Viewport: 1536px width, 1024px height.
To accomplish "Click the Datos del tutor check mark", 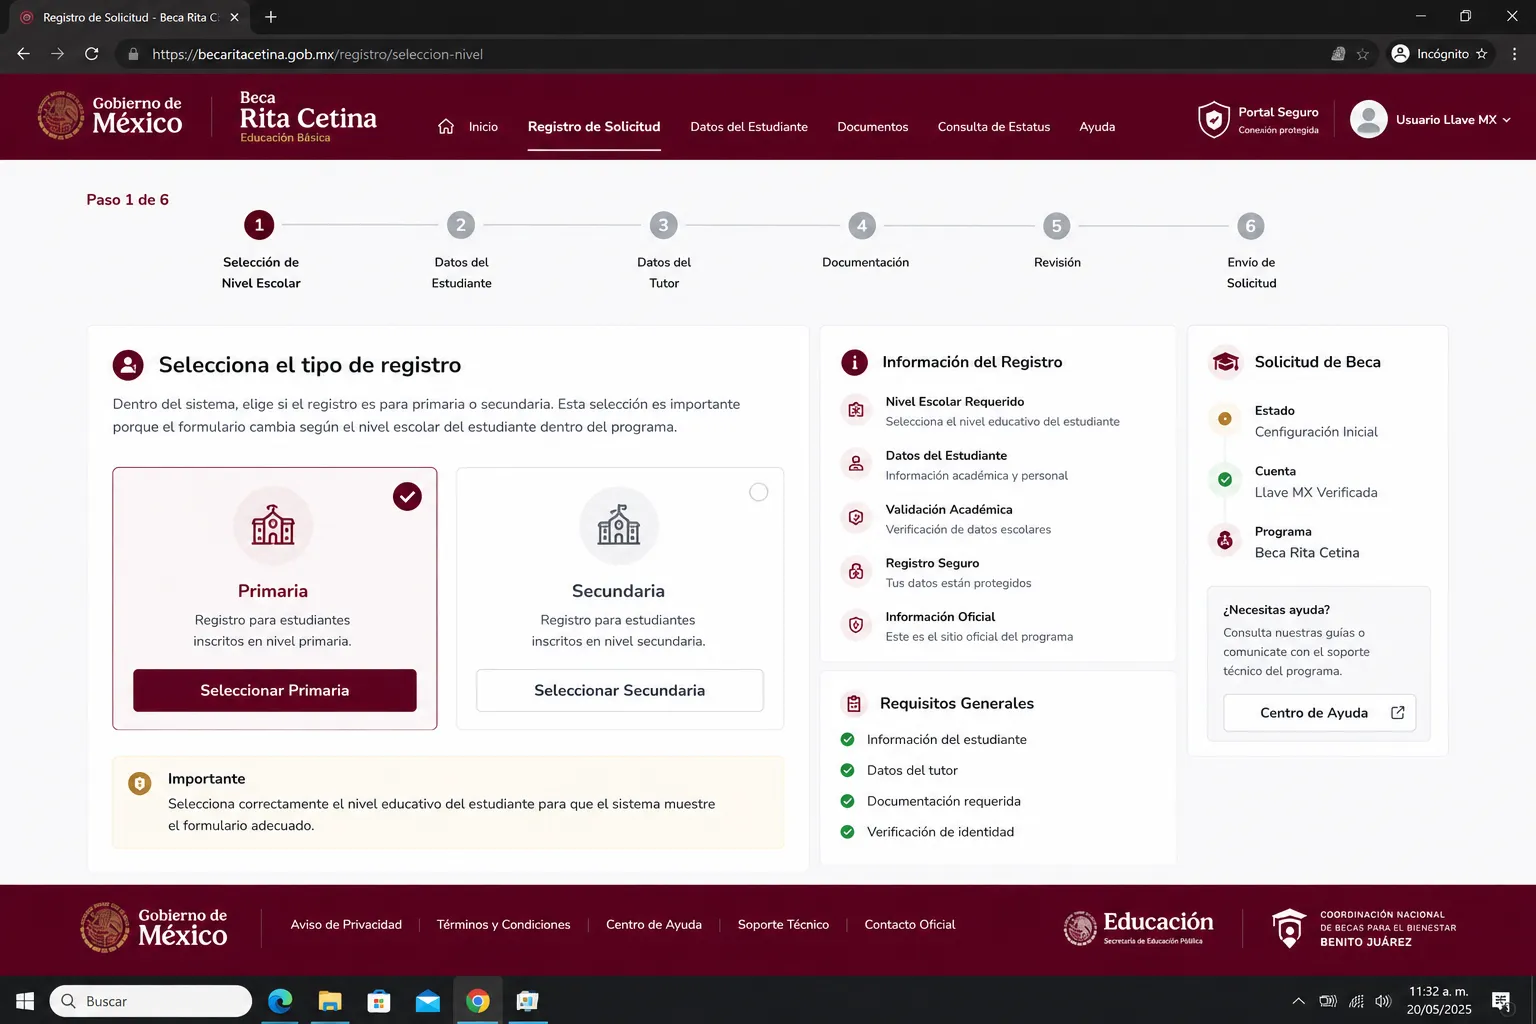I will (x=847, y=770).
